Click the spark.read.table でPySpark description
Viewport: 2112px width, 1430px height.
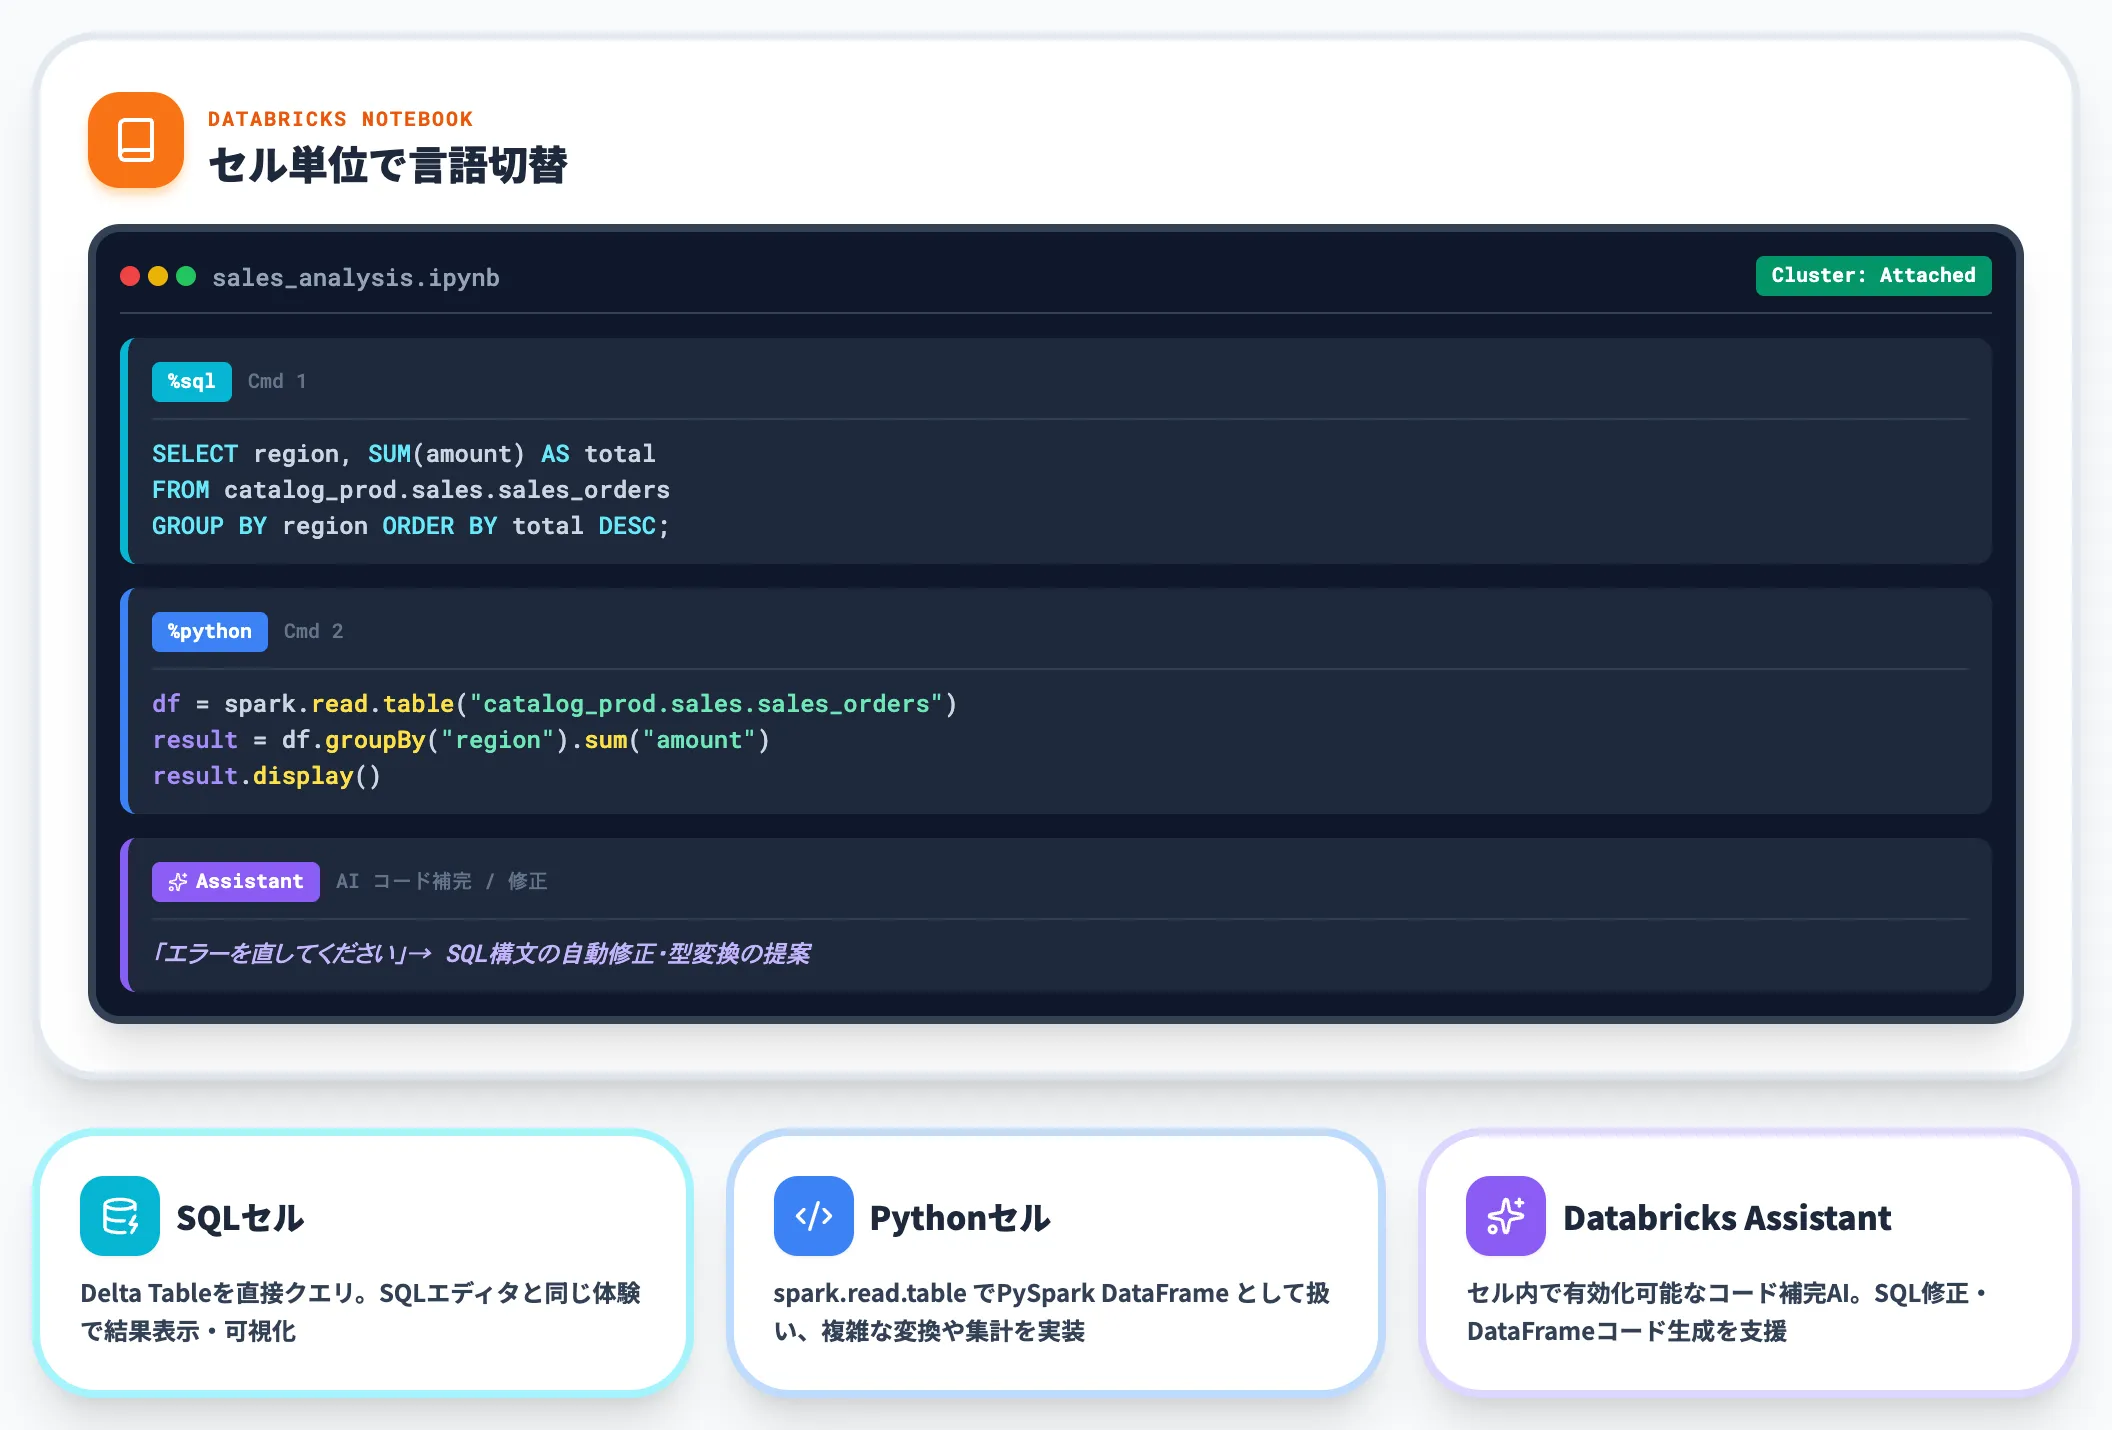click(x=1052, y=1312)
